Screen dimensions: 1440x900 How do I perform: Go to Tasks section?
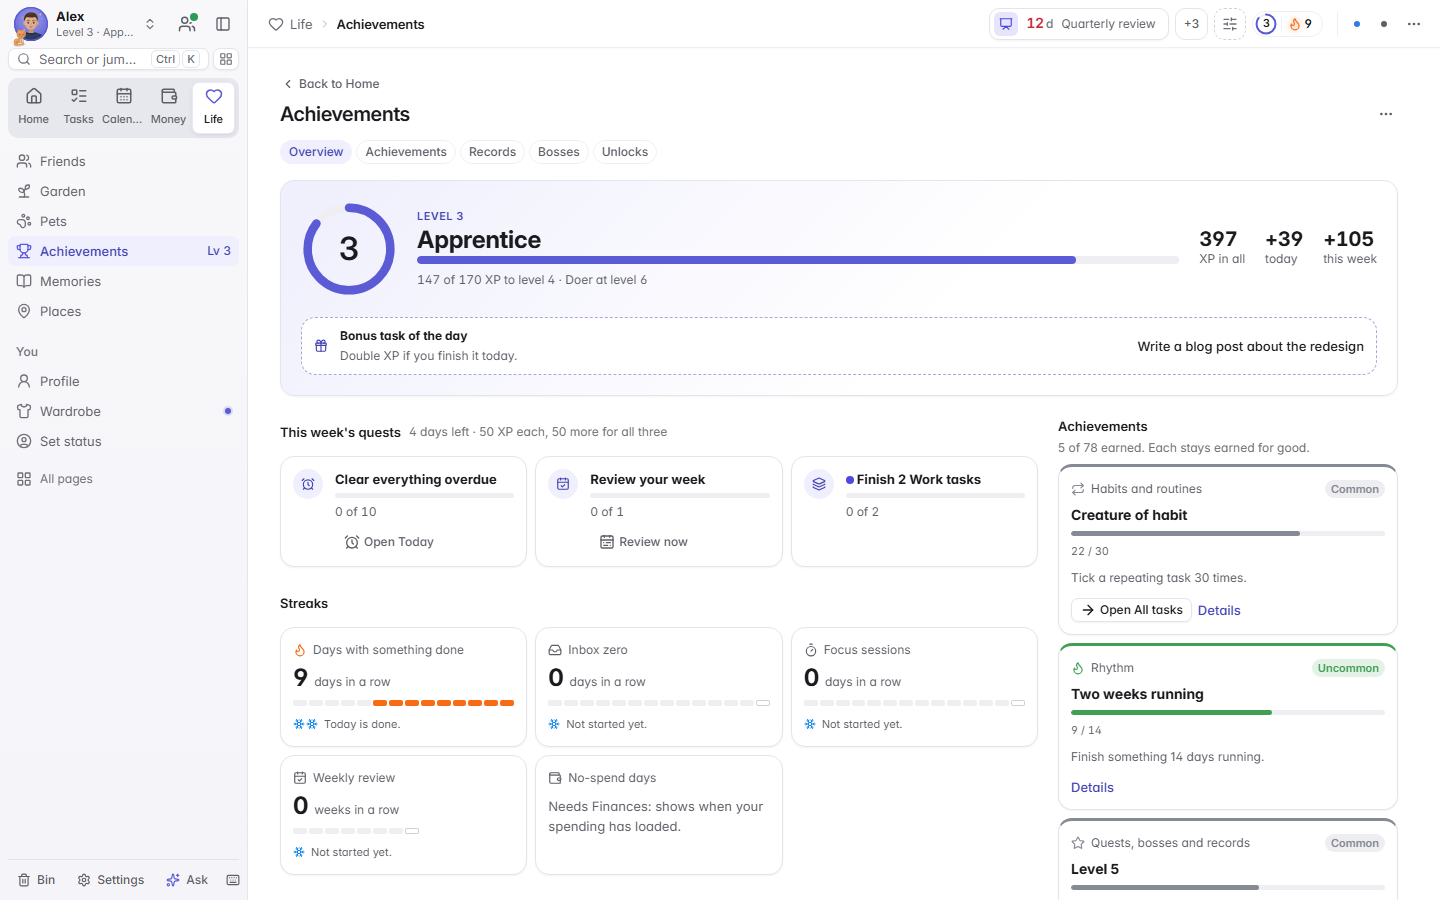pyautogui.click(x=78, y=106)
